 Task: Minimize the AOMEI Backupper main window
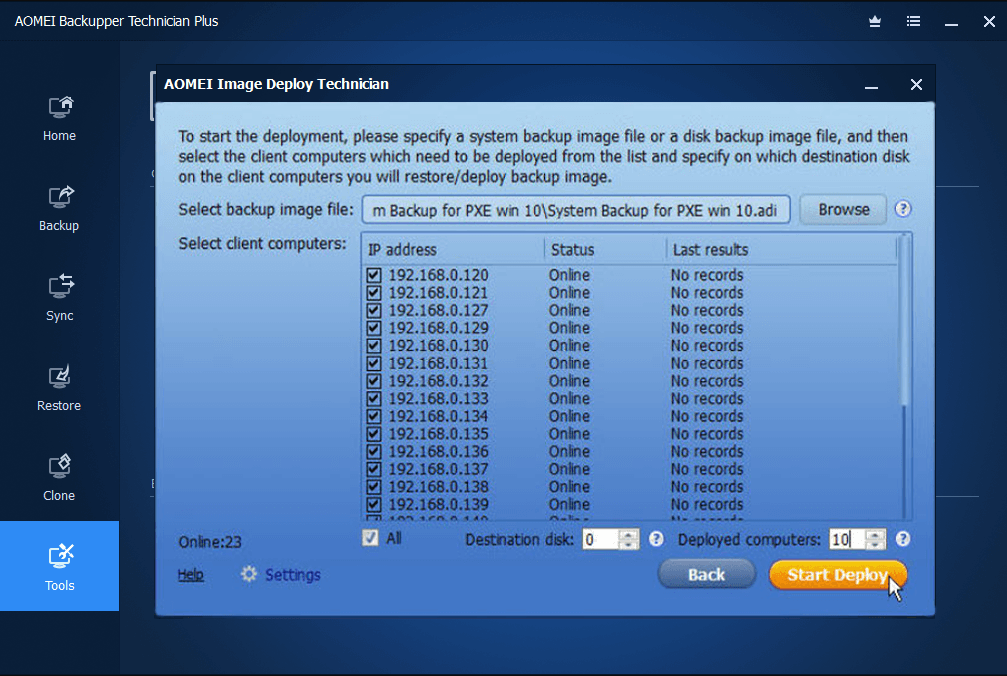(x=951, y=22)
